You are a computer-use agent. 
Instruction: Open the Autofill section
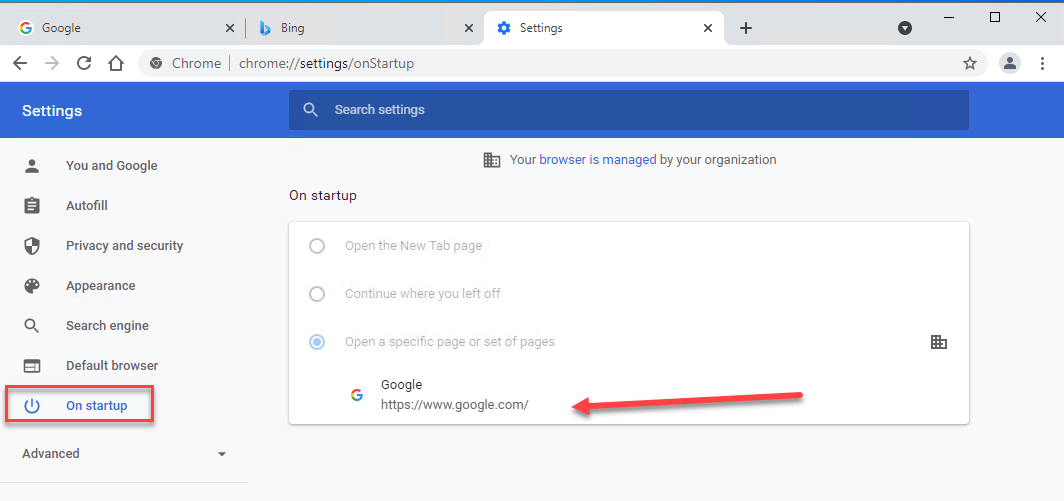click(87, 206)
